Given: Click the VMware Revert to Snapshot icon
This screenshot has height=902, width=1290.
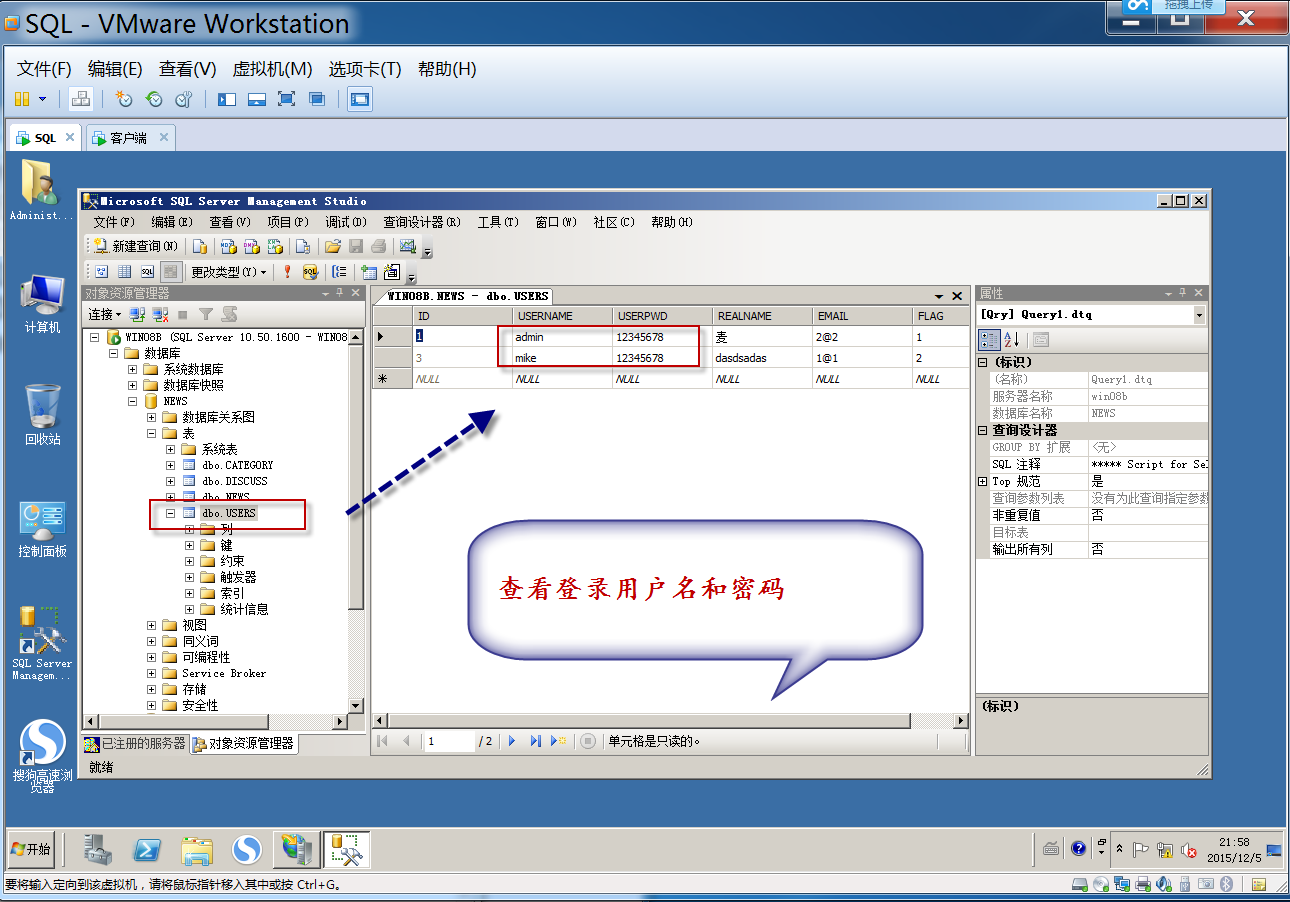Looking at the screenshot, I should click(x=153, y=99).
